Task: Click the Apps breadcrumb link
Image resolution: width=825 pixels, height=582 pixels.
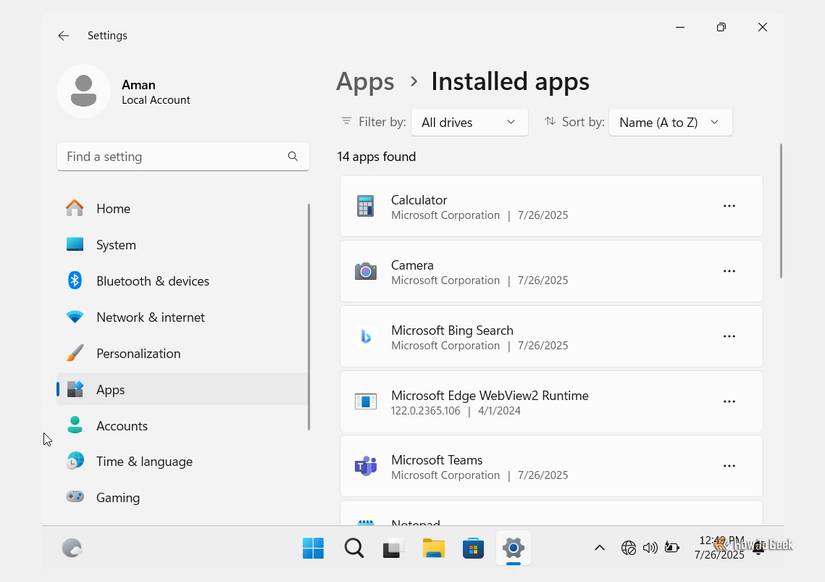Action: (365, 81)
